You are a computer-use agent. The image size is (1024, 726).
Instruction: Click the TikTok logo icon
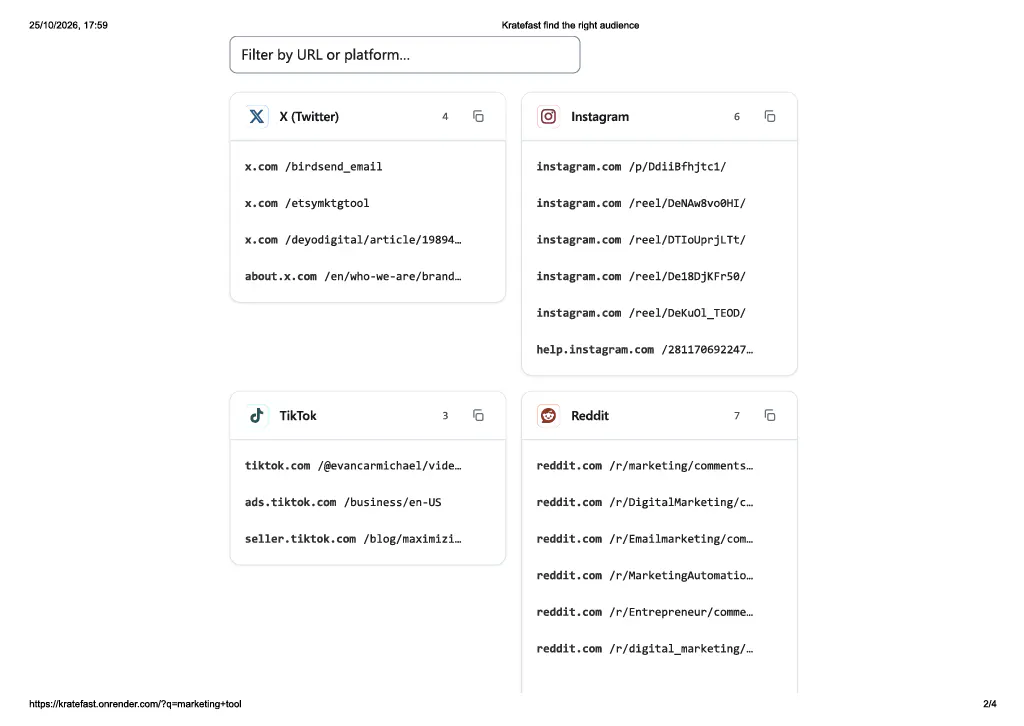(x=257, y=415)
